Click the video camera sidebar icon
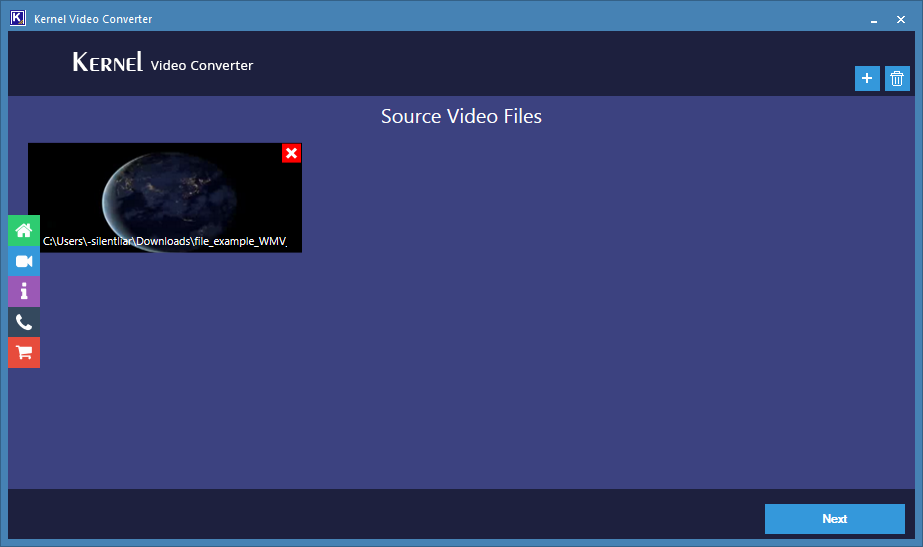The image size is (923, 547). [x=24, y=261]
